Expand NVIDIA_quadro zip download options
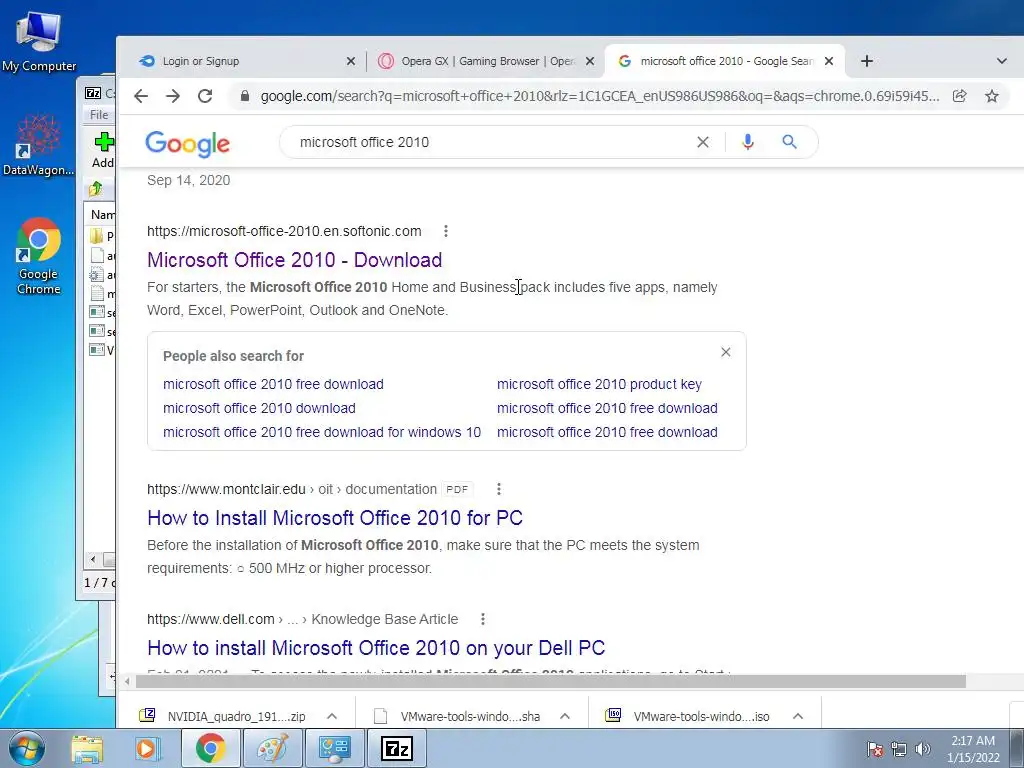 coord(332,716)
